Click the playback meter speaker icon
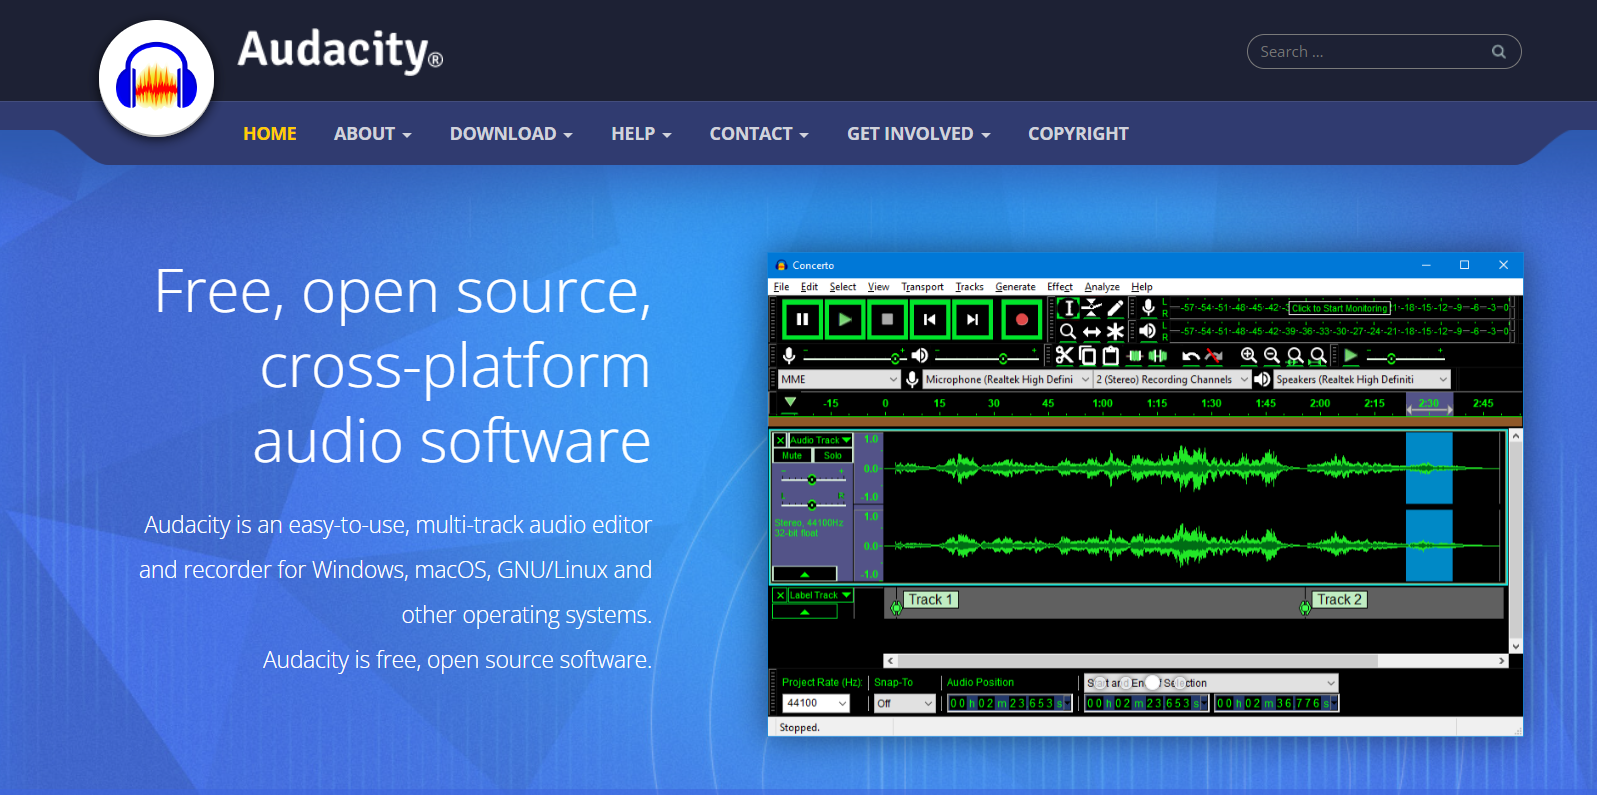 tap(1148, 330)
